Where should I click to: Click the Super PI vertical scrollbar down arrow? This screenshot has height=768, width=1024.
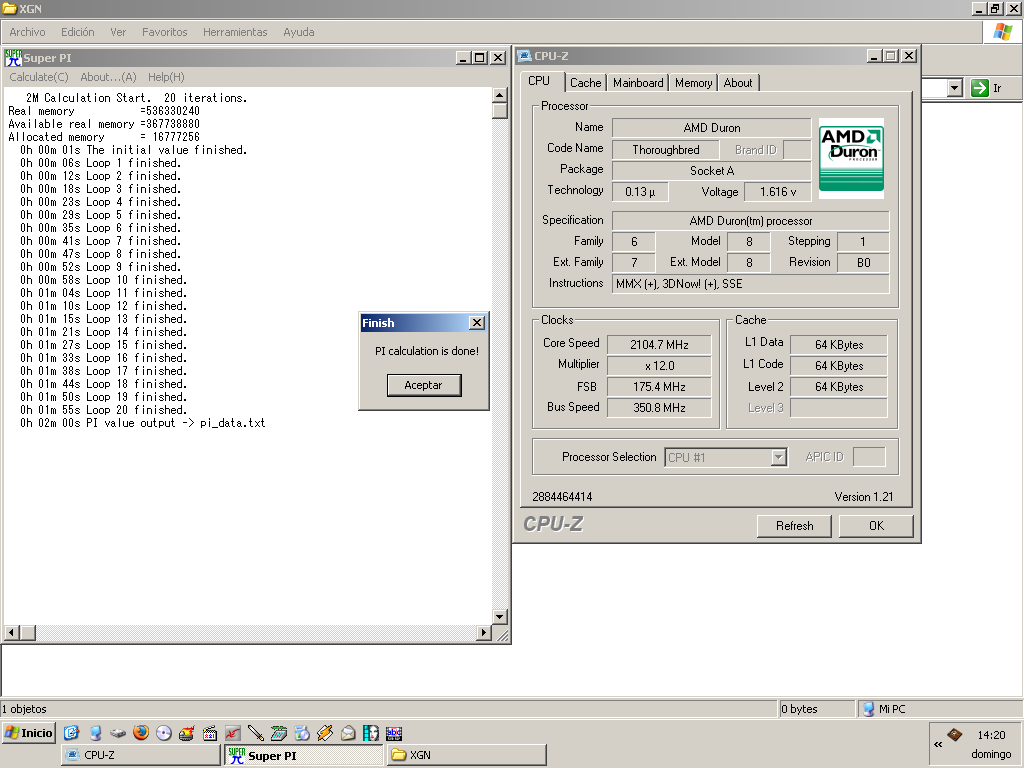pyautogui.click(x=500, y=617)
